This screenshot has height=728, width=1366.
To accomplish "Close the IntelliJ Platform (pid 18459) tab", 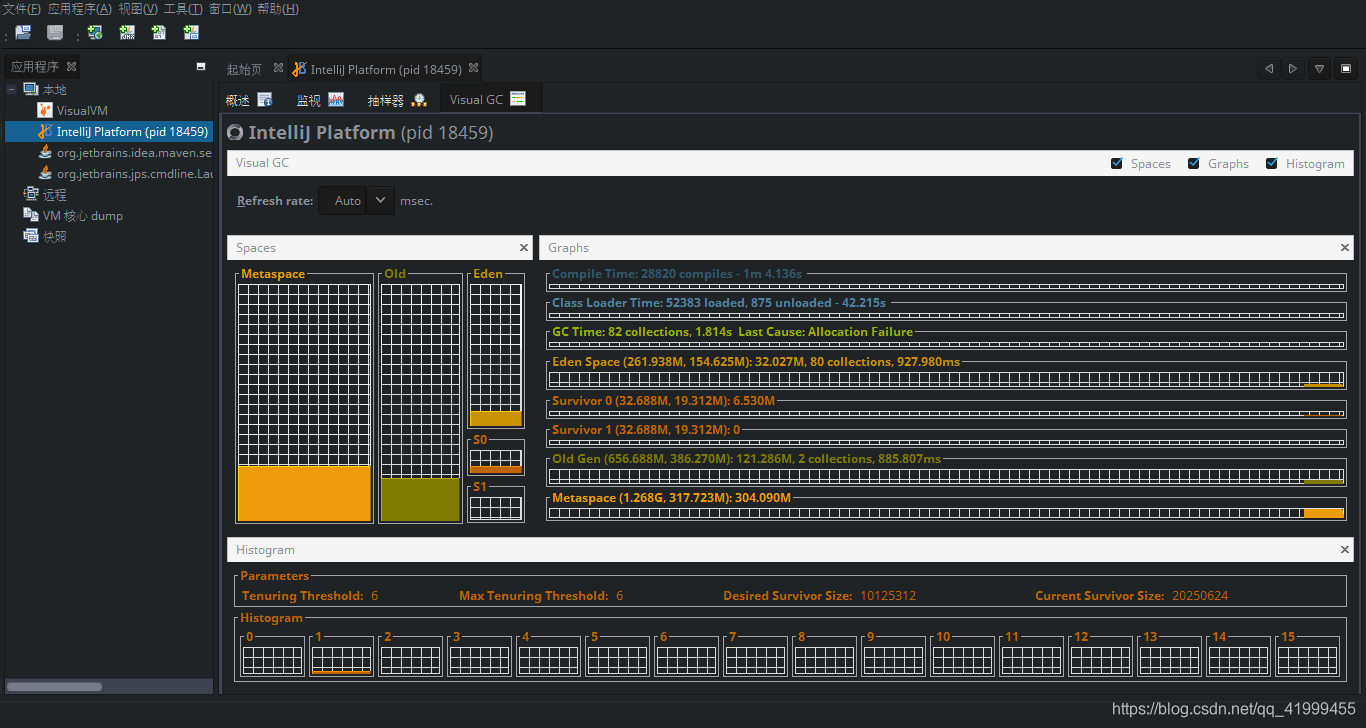I will point(474,69).
